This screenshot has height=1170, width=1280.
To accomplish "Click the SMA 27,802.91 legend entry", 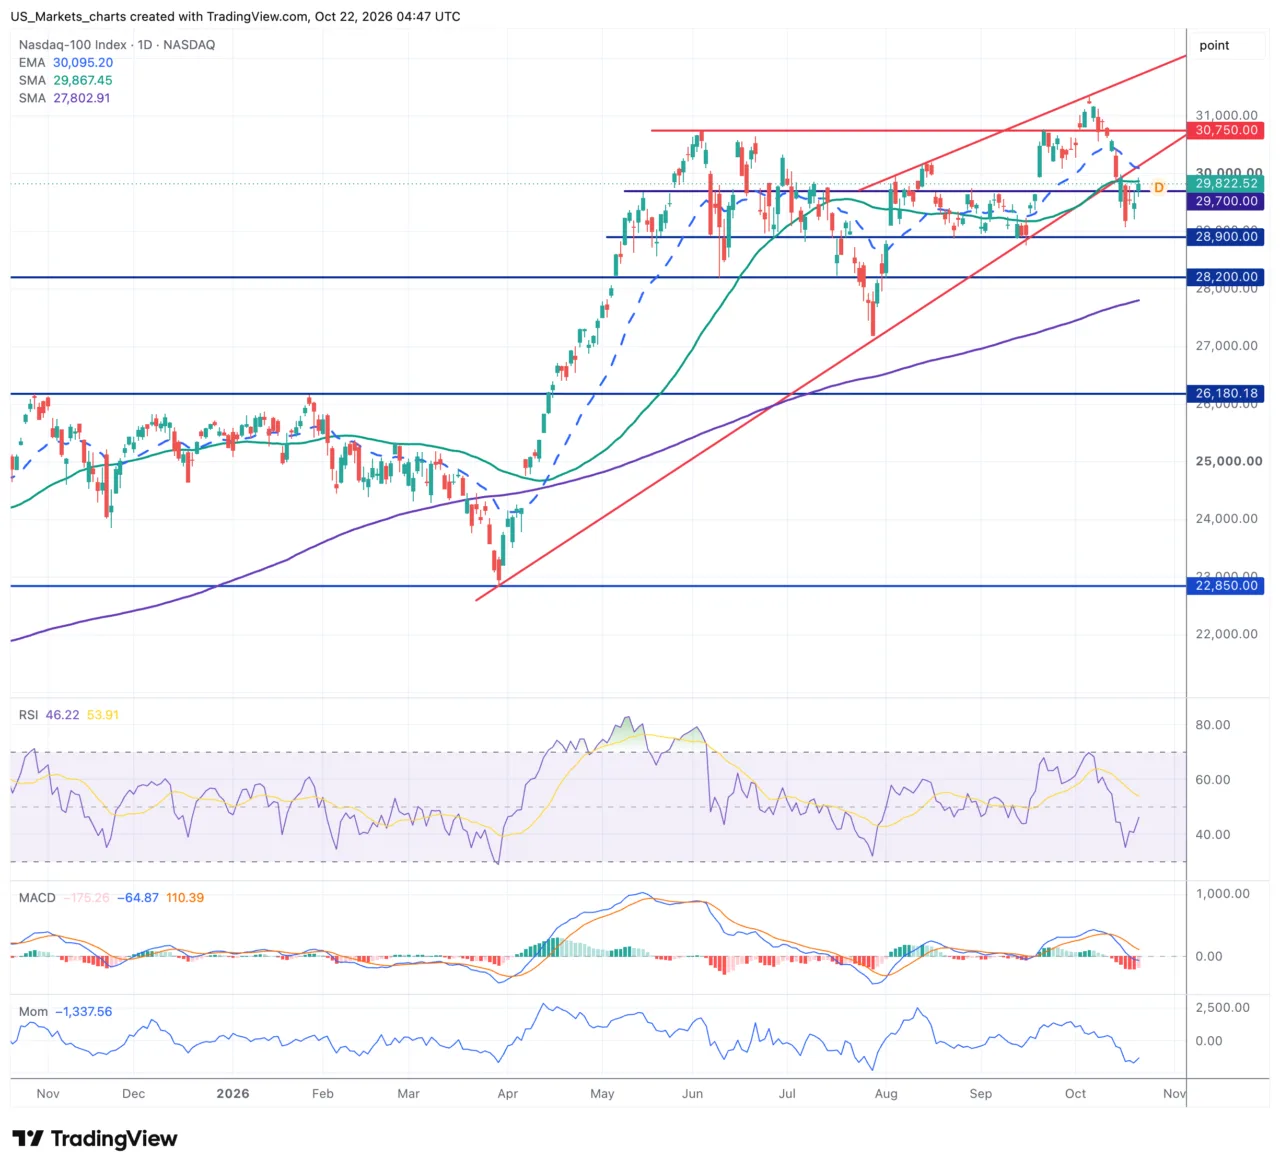I will click(x=65, y=99).
